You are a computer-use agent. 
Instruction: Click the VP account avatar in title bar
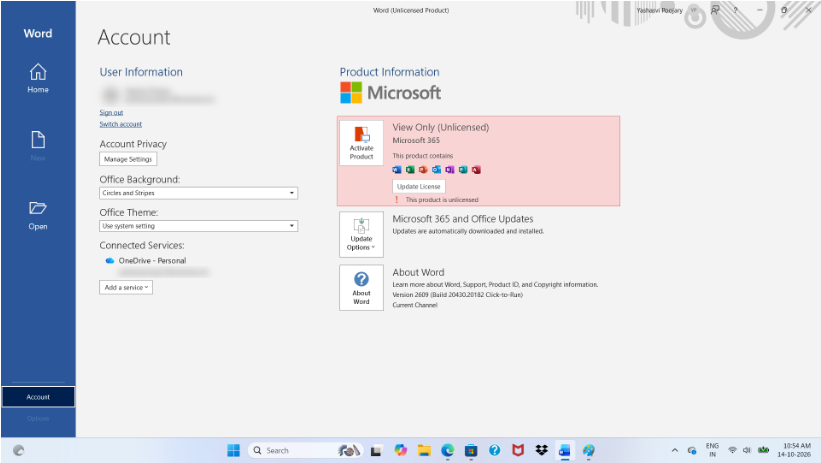pyautogui.click(x=694, y=10)
